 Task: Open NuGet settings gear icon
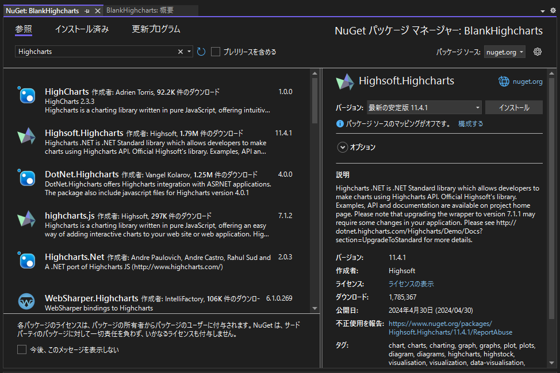[537, 52]
